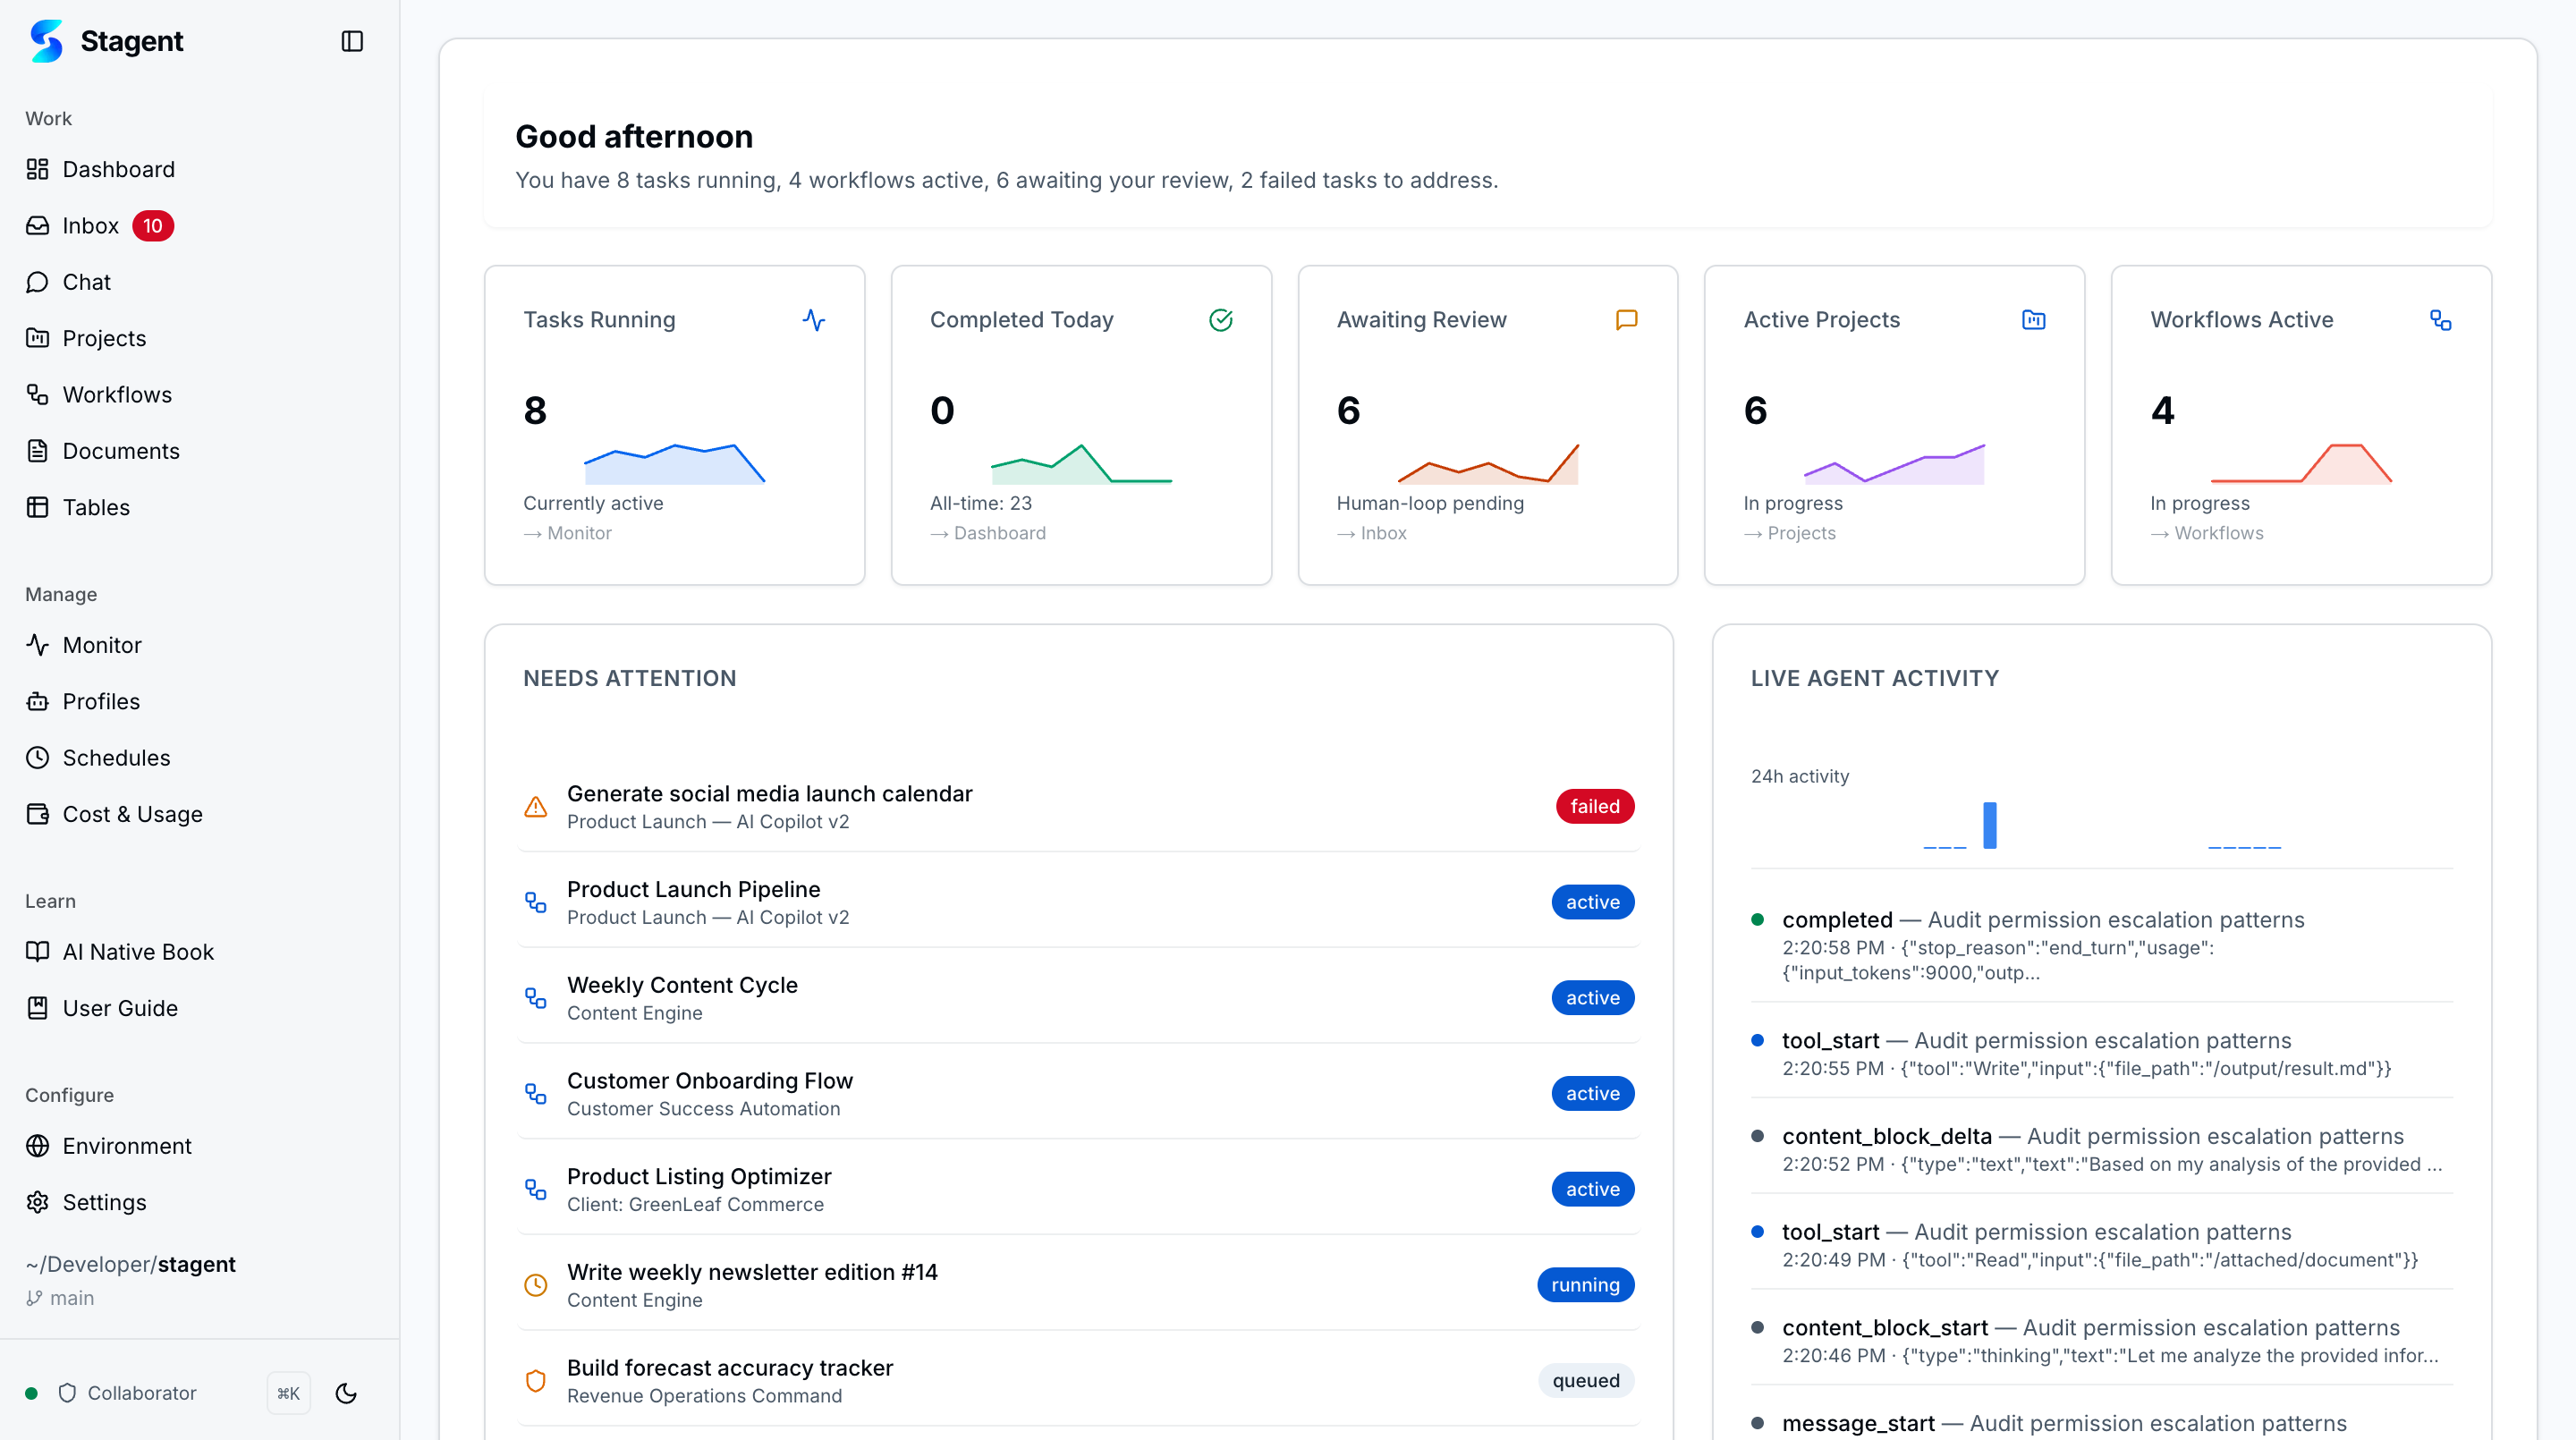The height and width of the screenshot is (1440, 2576).
Task: Click the Completed Today checkmark icon
Action: [x=1221, y=320]
